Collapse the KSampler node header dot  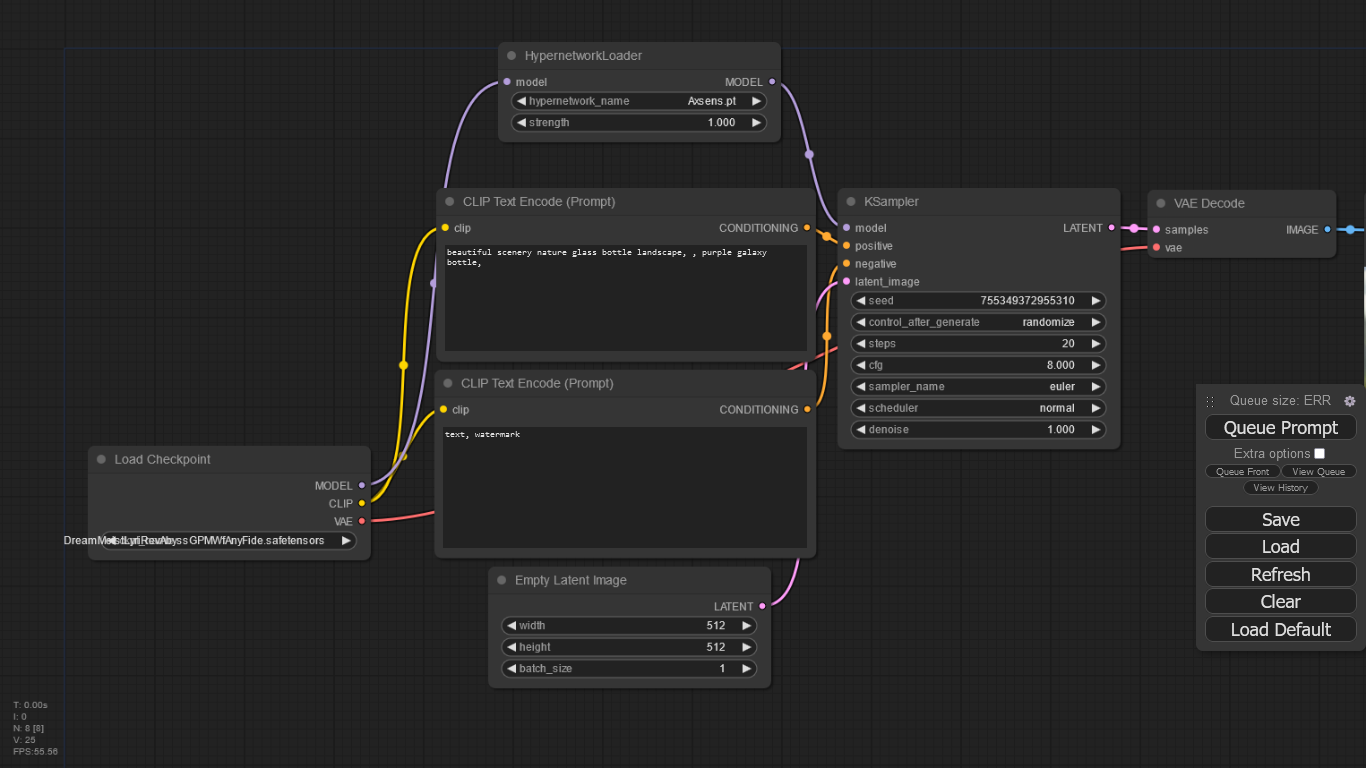(849, 201)
